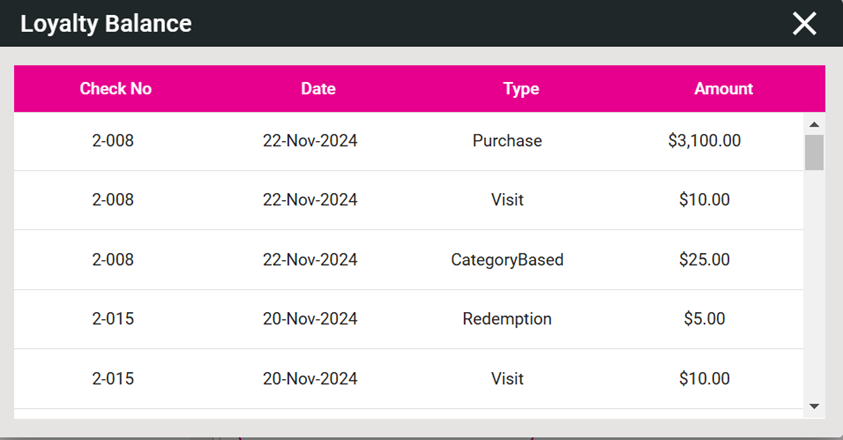Select the Purchase transaction row
The image size is (843, 440).
pyautogui.click(x=507, y=141)
